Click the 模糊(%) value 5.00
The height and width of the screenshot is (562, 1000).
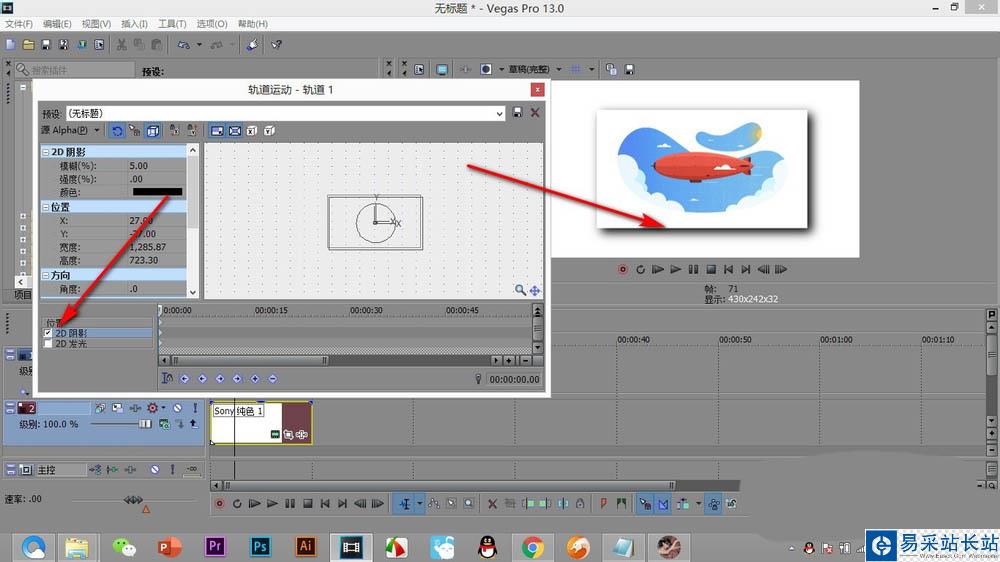tap(138, 165)
